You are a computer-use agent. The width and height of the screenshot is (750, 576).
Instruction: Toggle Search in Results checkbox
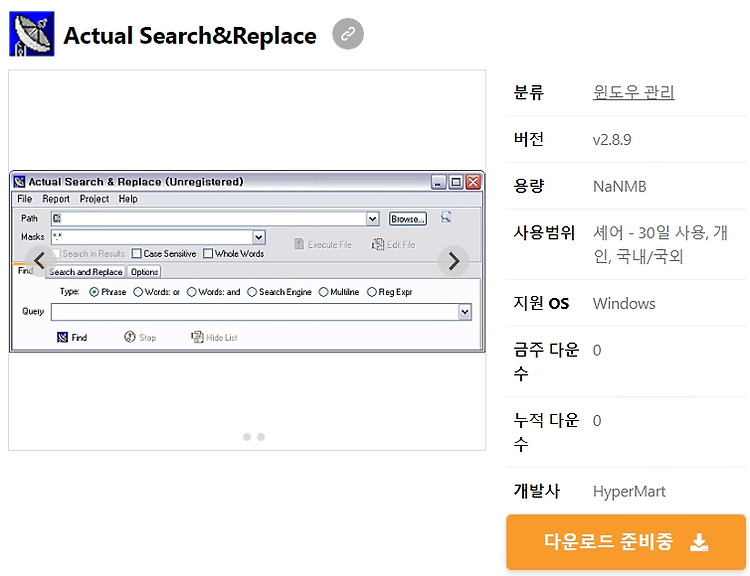click(x=56, y=254)
